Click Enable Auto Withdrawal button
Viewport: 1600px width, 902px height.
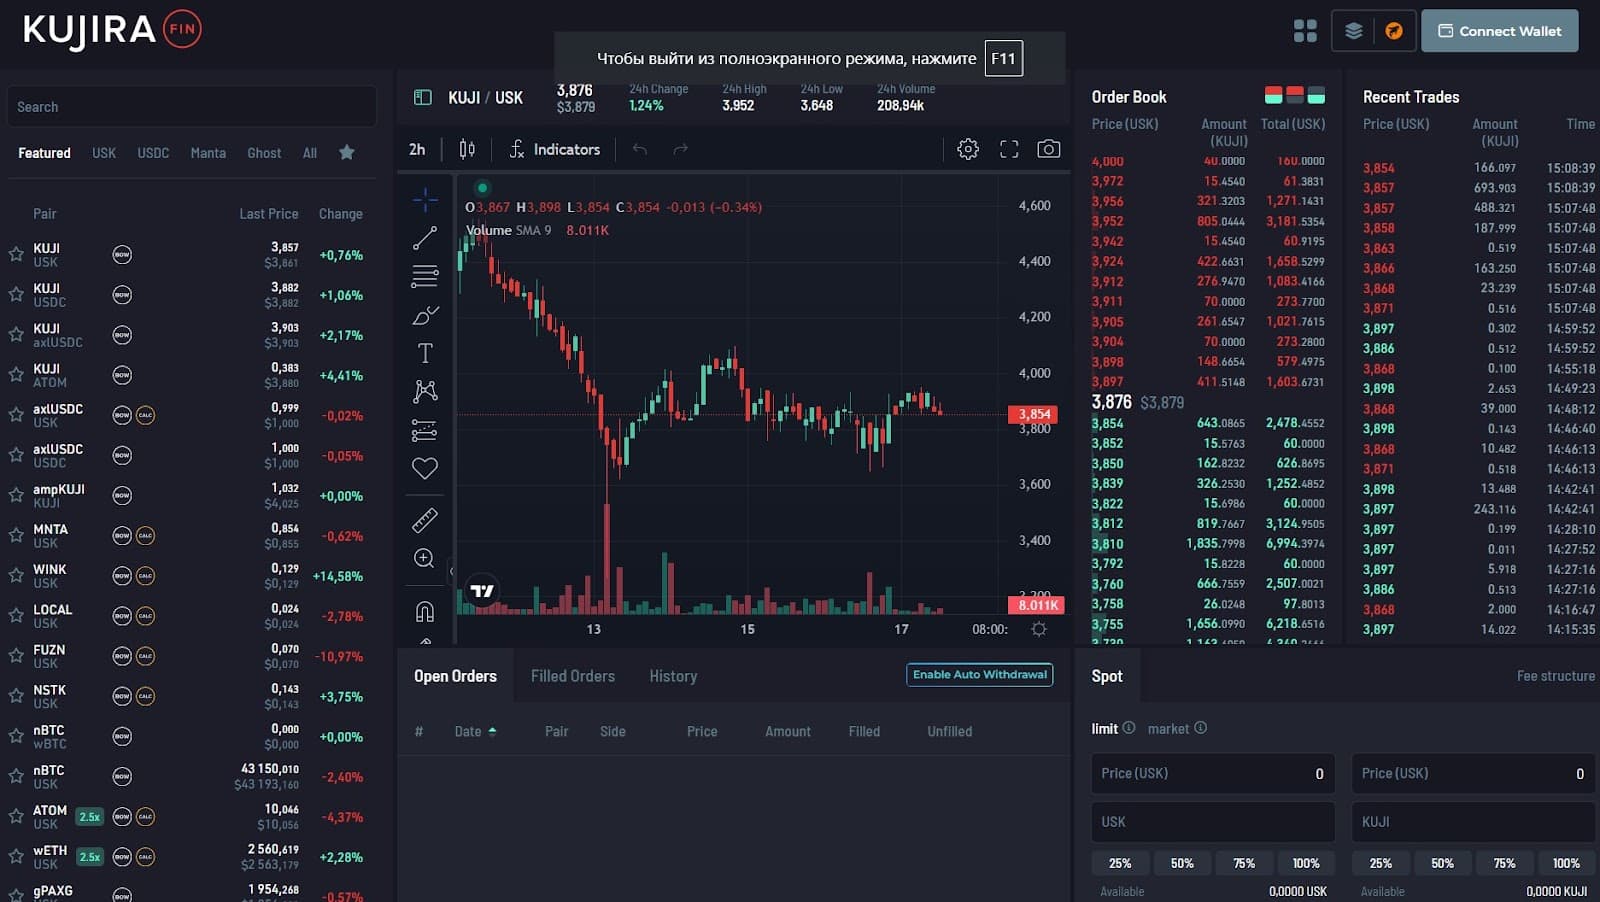click(x=979, y=675)
